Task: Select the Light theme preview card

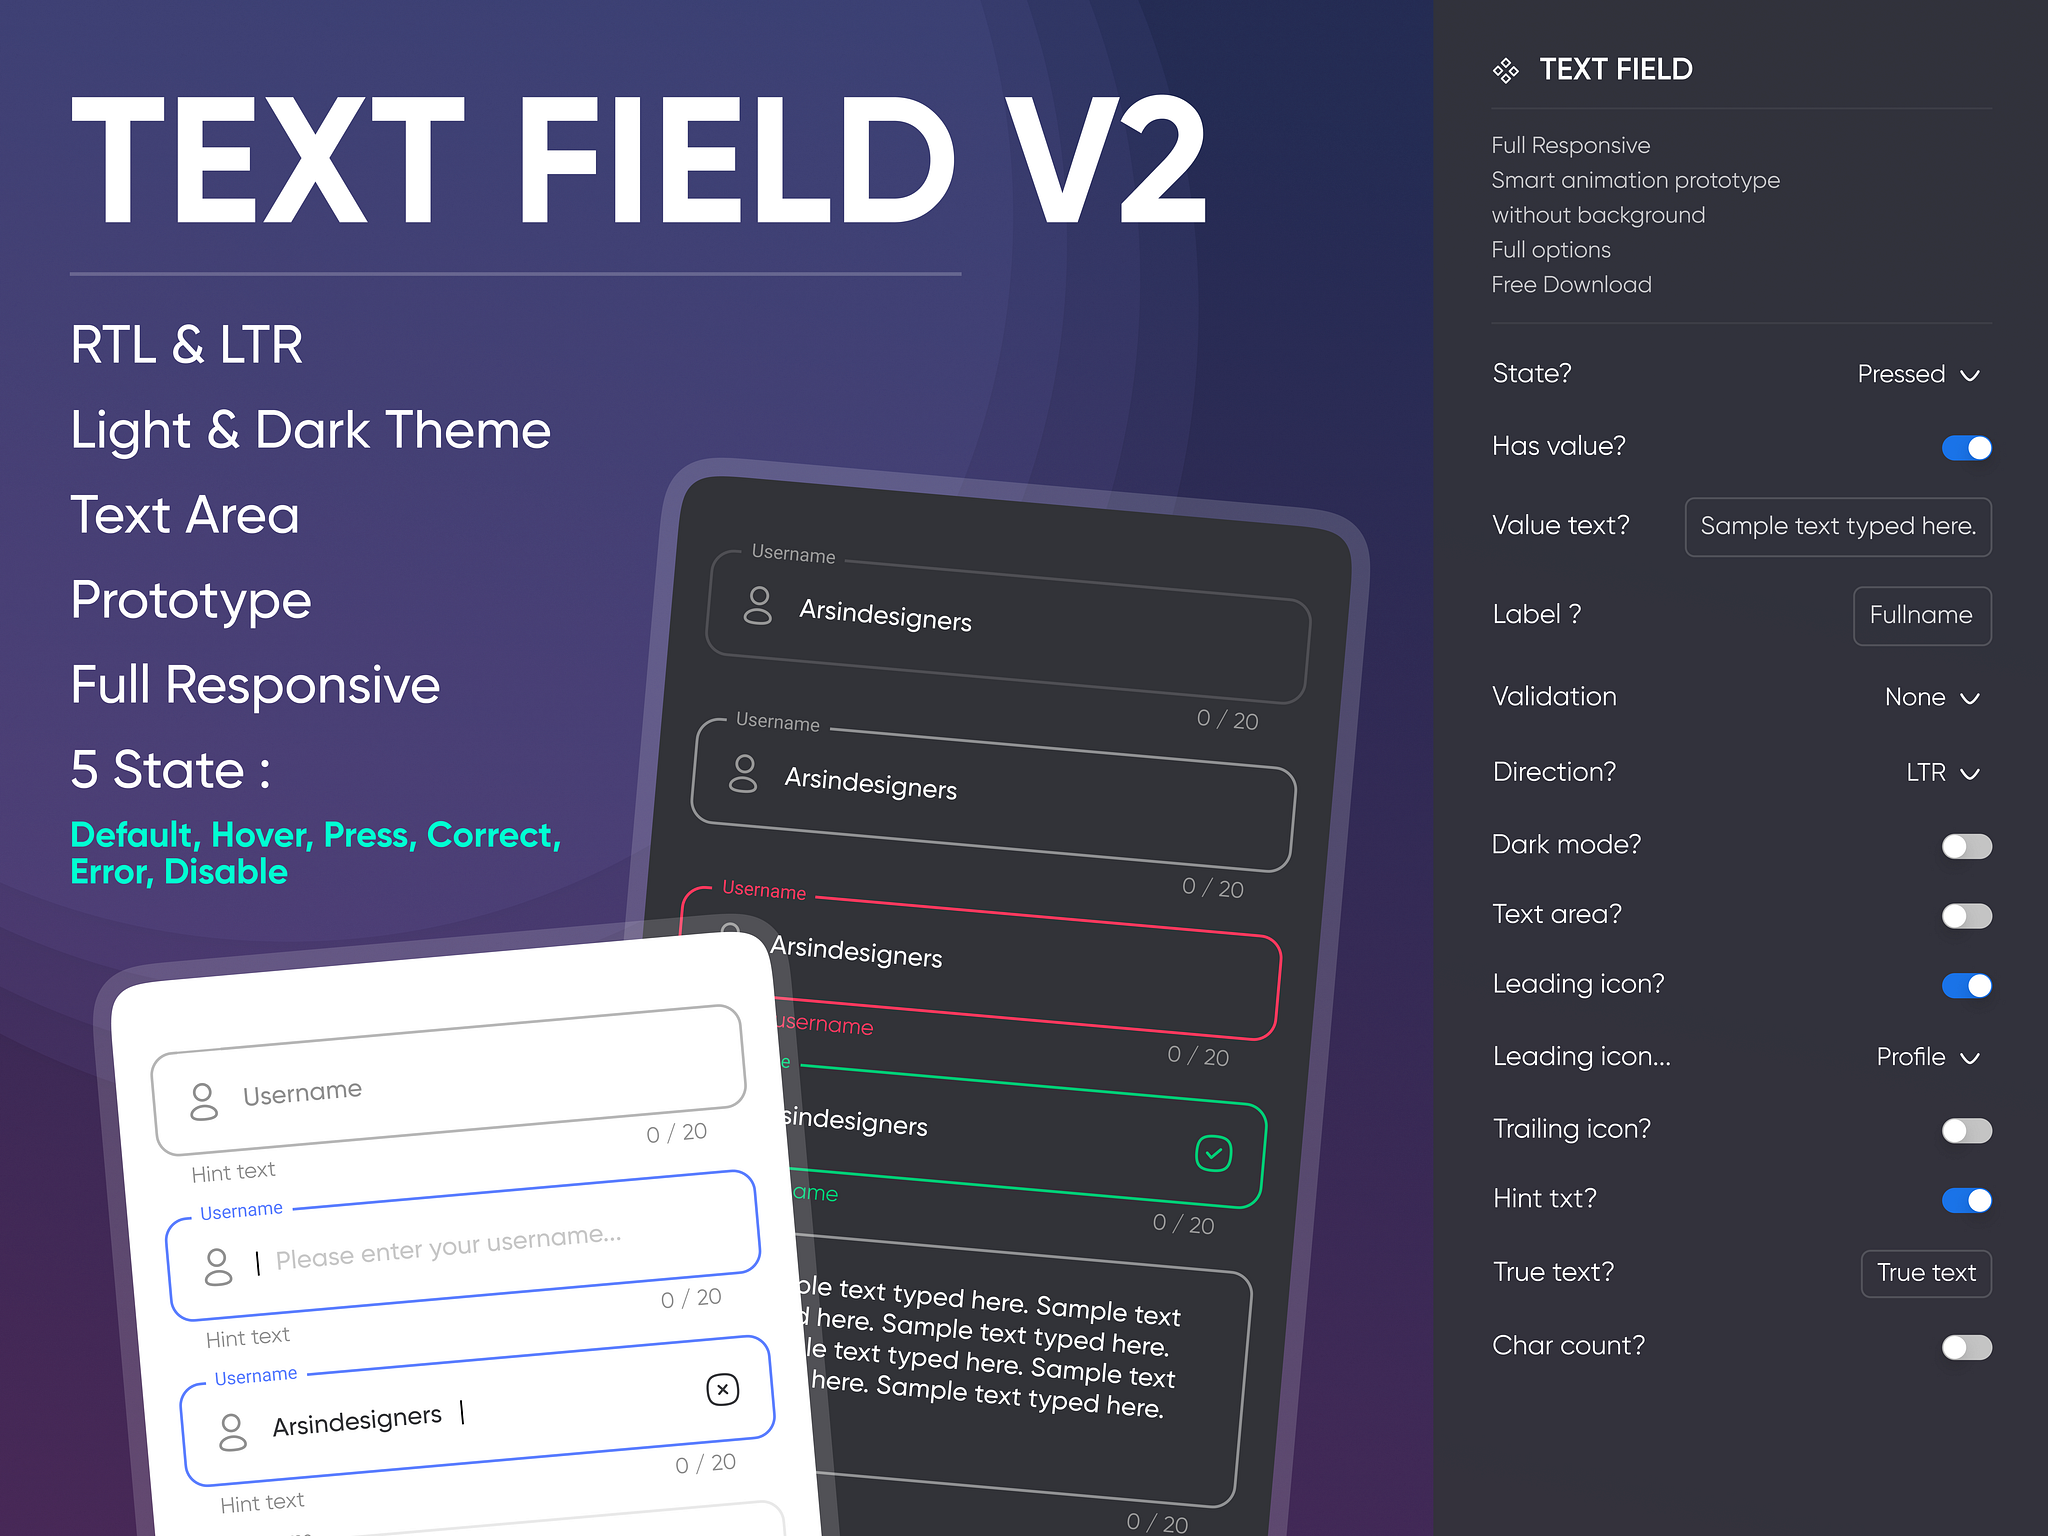Action: (x=452, y=1258)
